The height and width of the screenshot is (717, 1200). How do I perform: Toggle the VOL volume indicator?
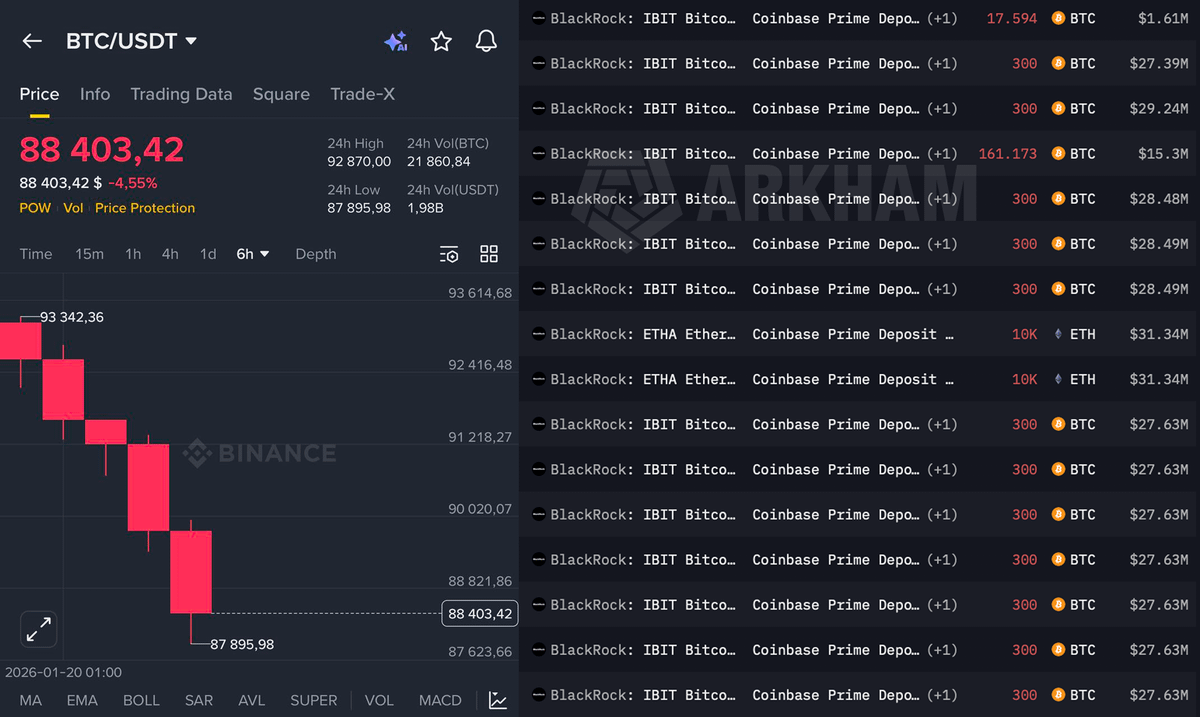379,700
